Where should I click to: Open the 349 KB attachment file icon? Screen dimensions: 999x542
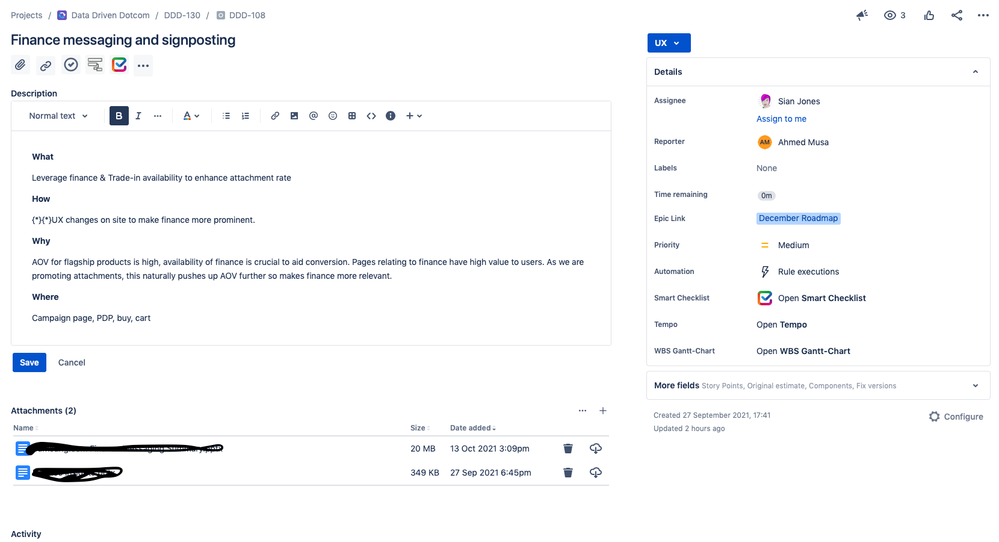(x=22, y=473)
